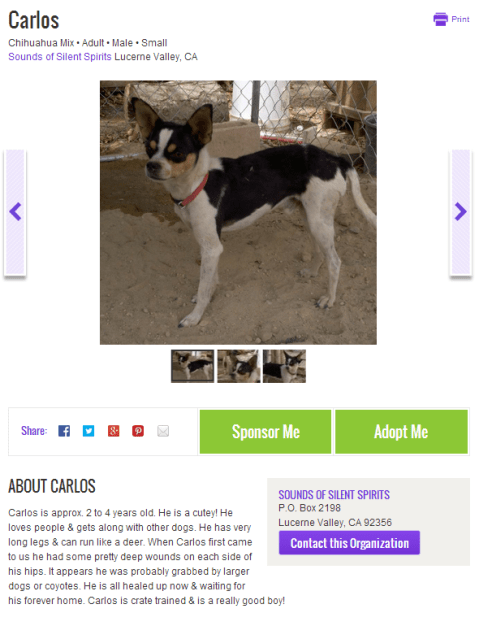Share via Google Plus icon
This screenshot has width=479, height=626.
point(113,431)
